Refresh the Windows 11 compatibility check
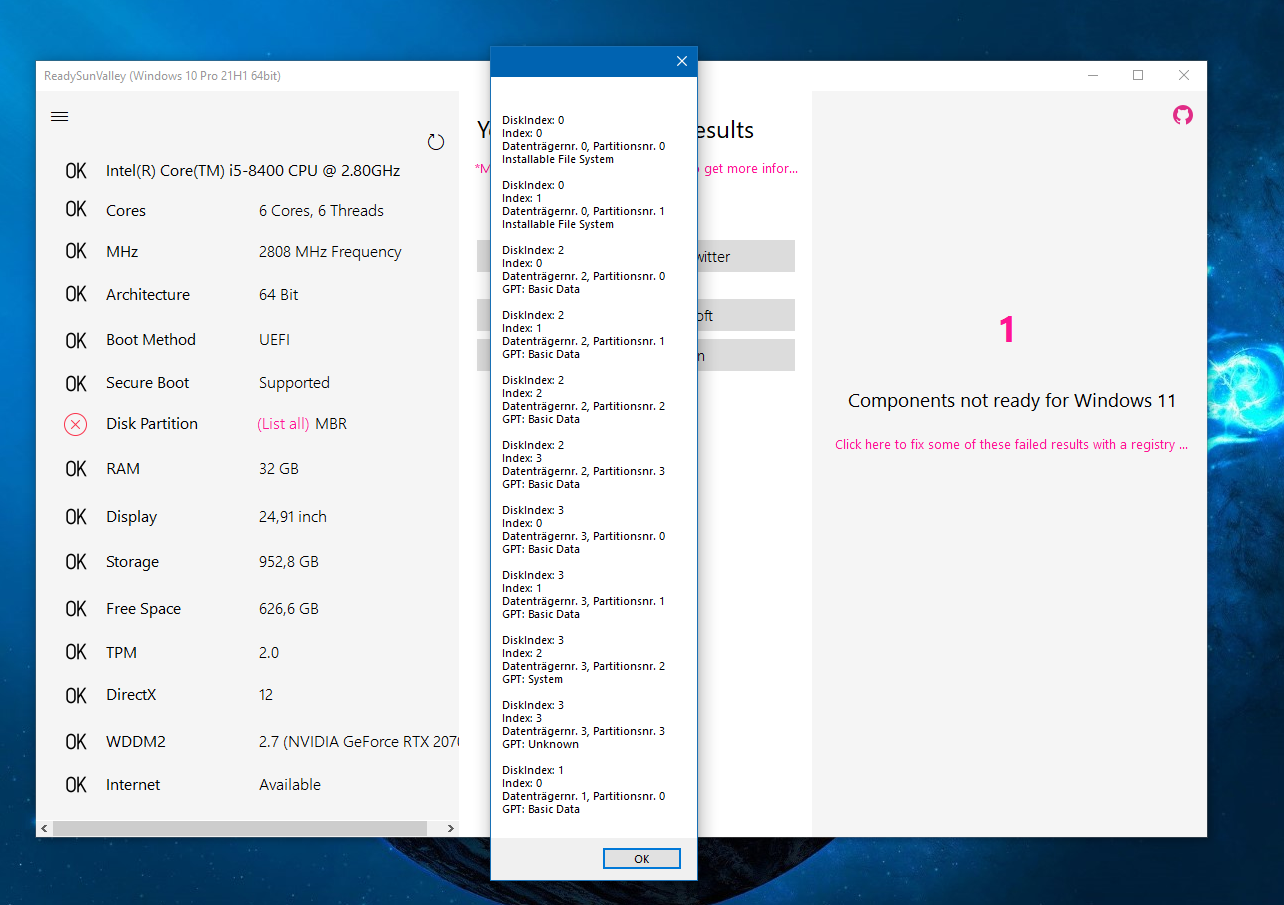 click(435, 142)
